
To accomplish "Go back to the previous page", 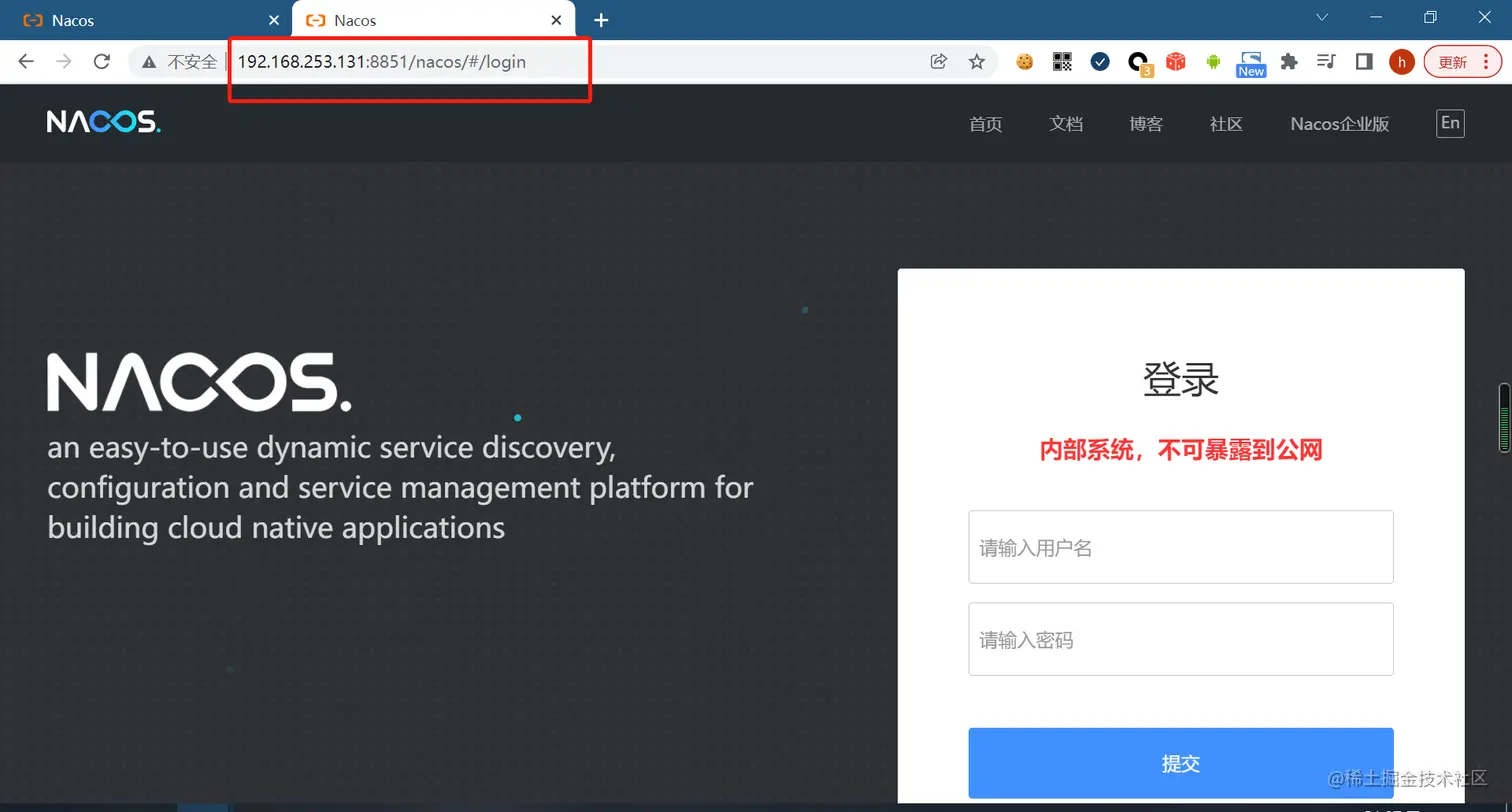I will pyautogui.click(x=26, y=62).
